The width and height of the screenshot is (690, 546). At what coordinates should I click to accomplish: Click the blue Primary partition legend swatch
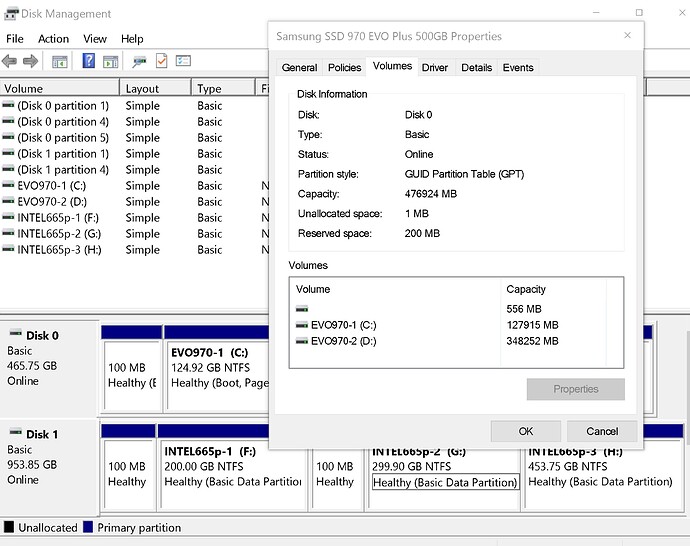[88, 527]
